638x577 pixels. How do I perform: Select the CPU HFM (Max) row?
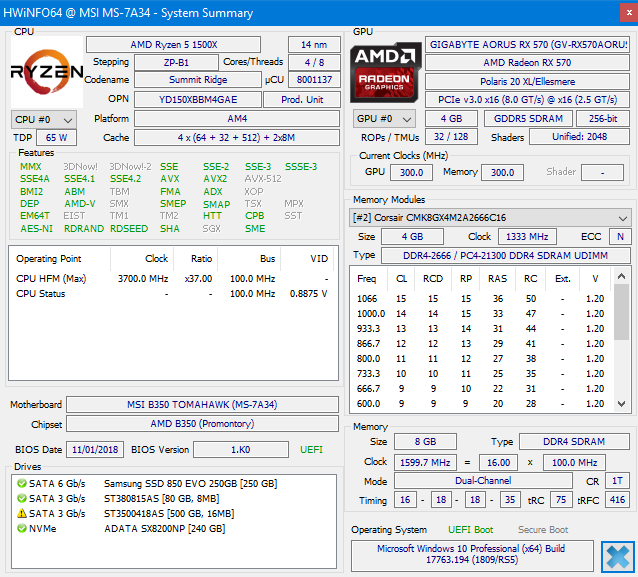tap(172, 279)
